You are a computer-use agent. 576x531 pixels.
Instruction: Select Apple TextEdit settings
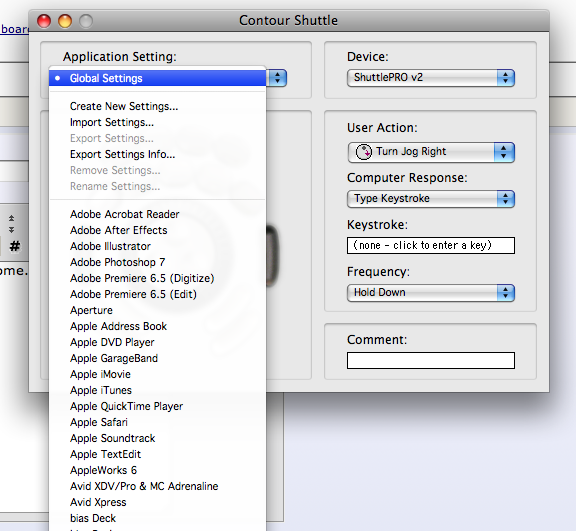157,454
